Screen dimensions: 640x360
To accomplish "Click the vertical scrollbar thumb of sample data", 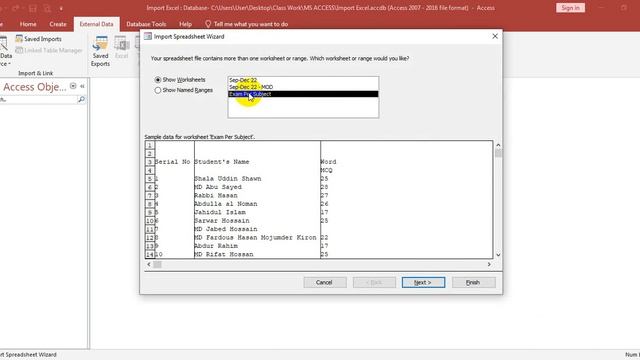I will [x=498, y=153].
